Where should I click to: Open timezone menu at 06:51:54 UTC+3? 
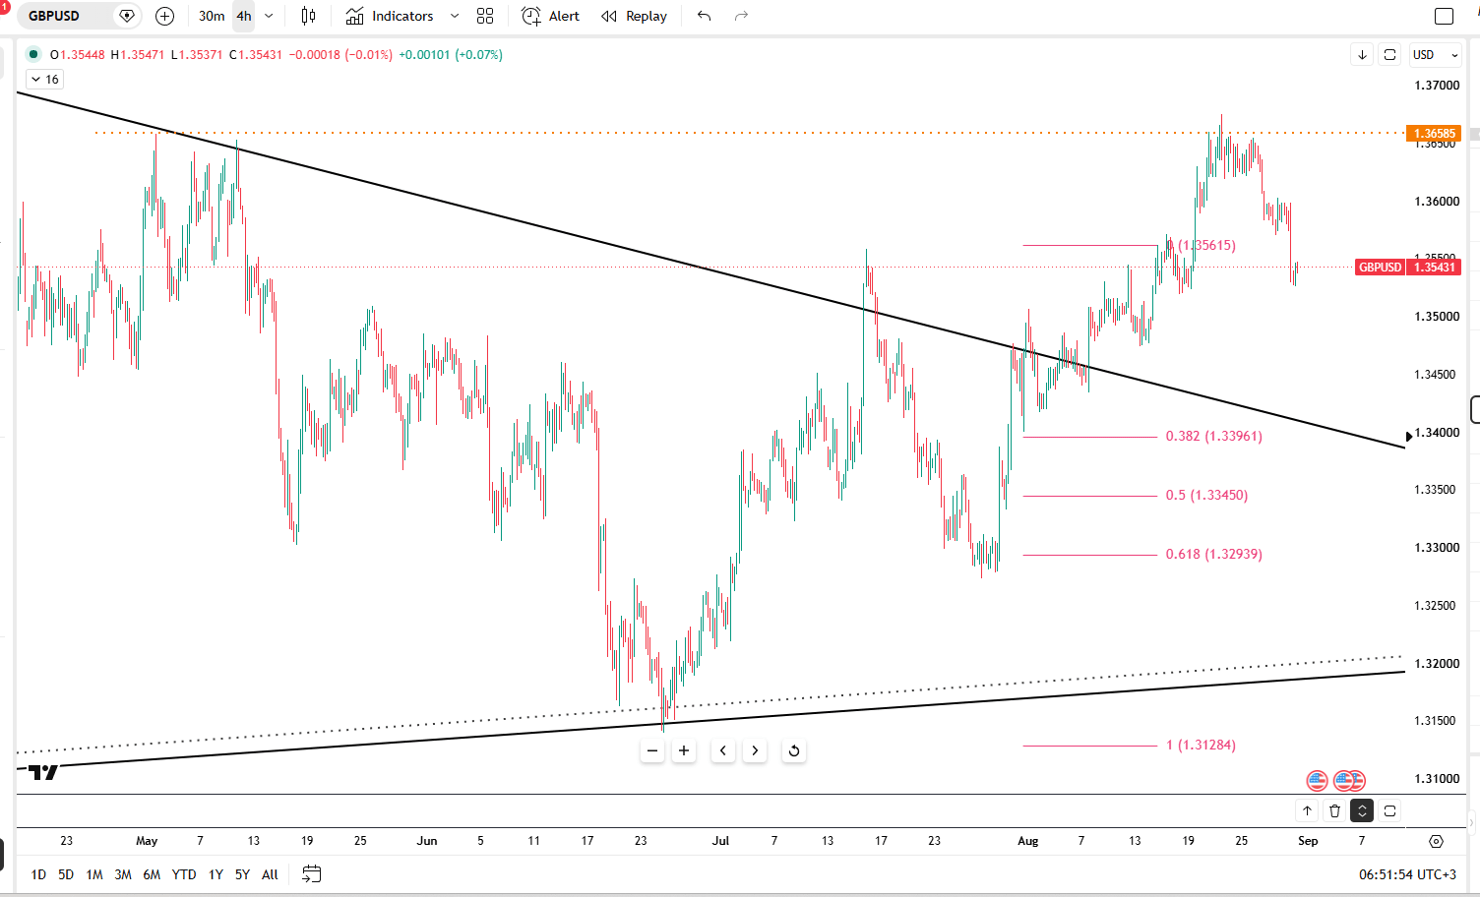pos(1407,874)
